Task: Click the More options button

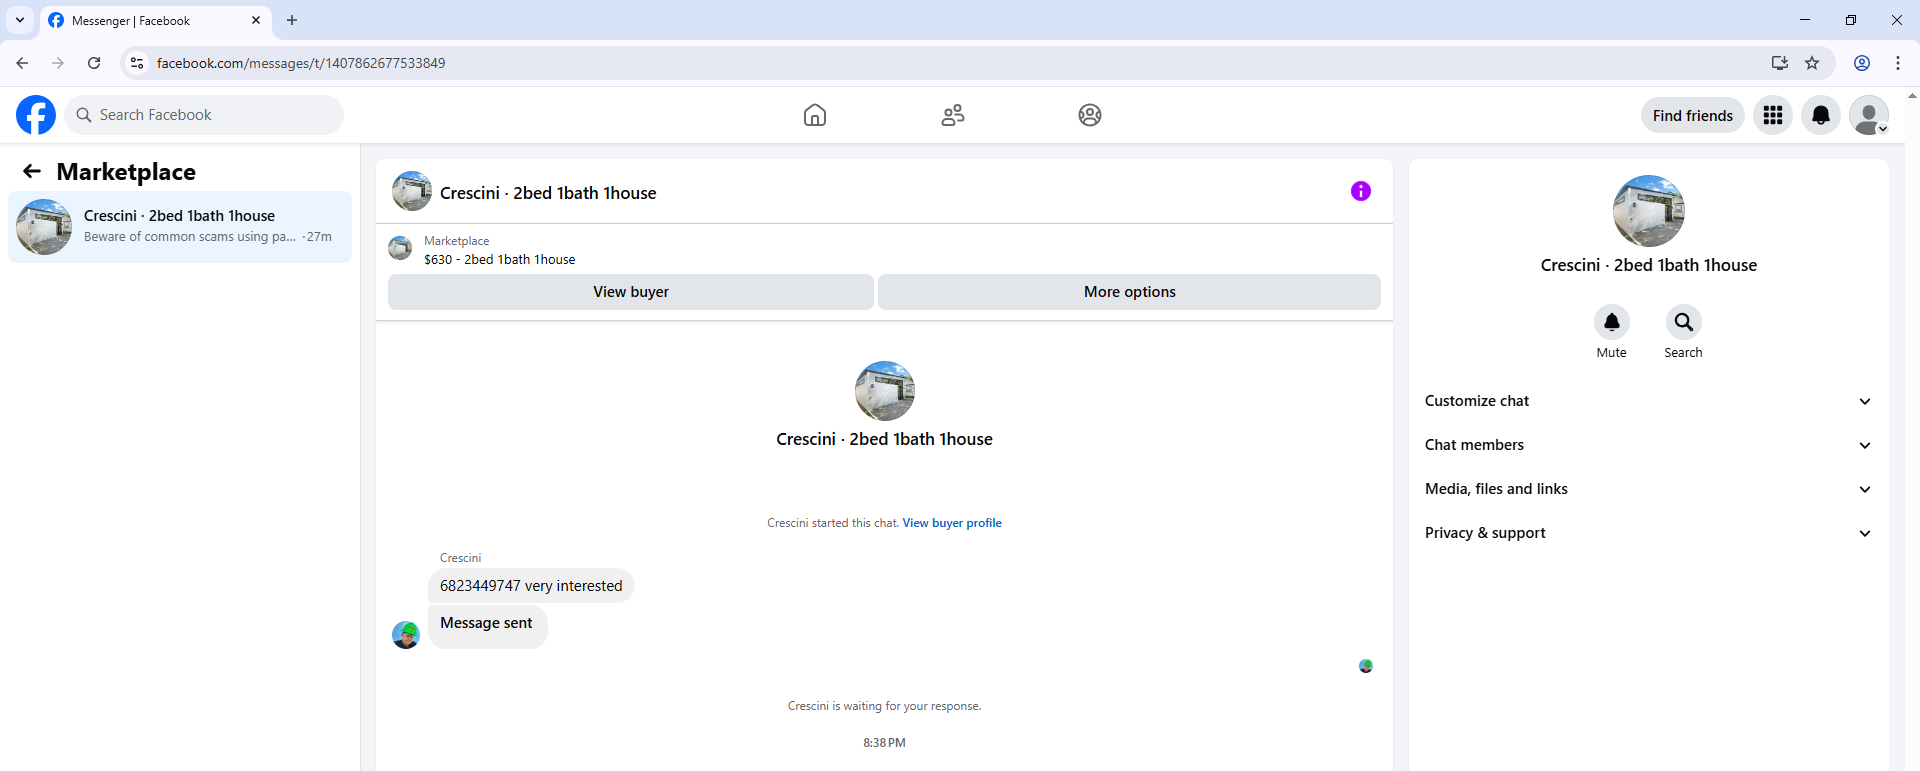Action: click(1130, 292)
